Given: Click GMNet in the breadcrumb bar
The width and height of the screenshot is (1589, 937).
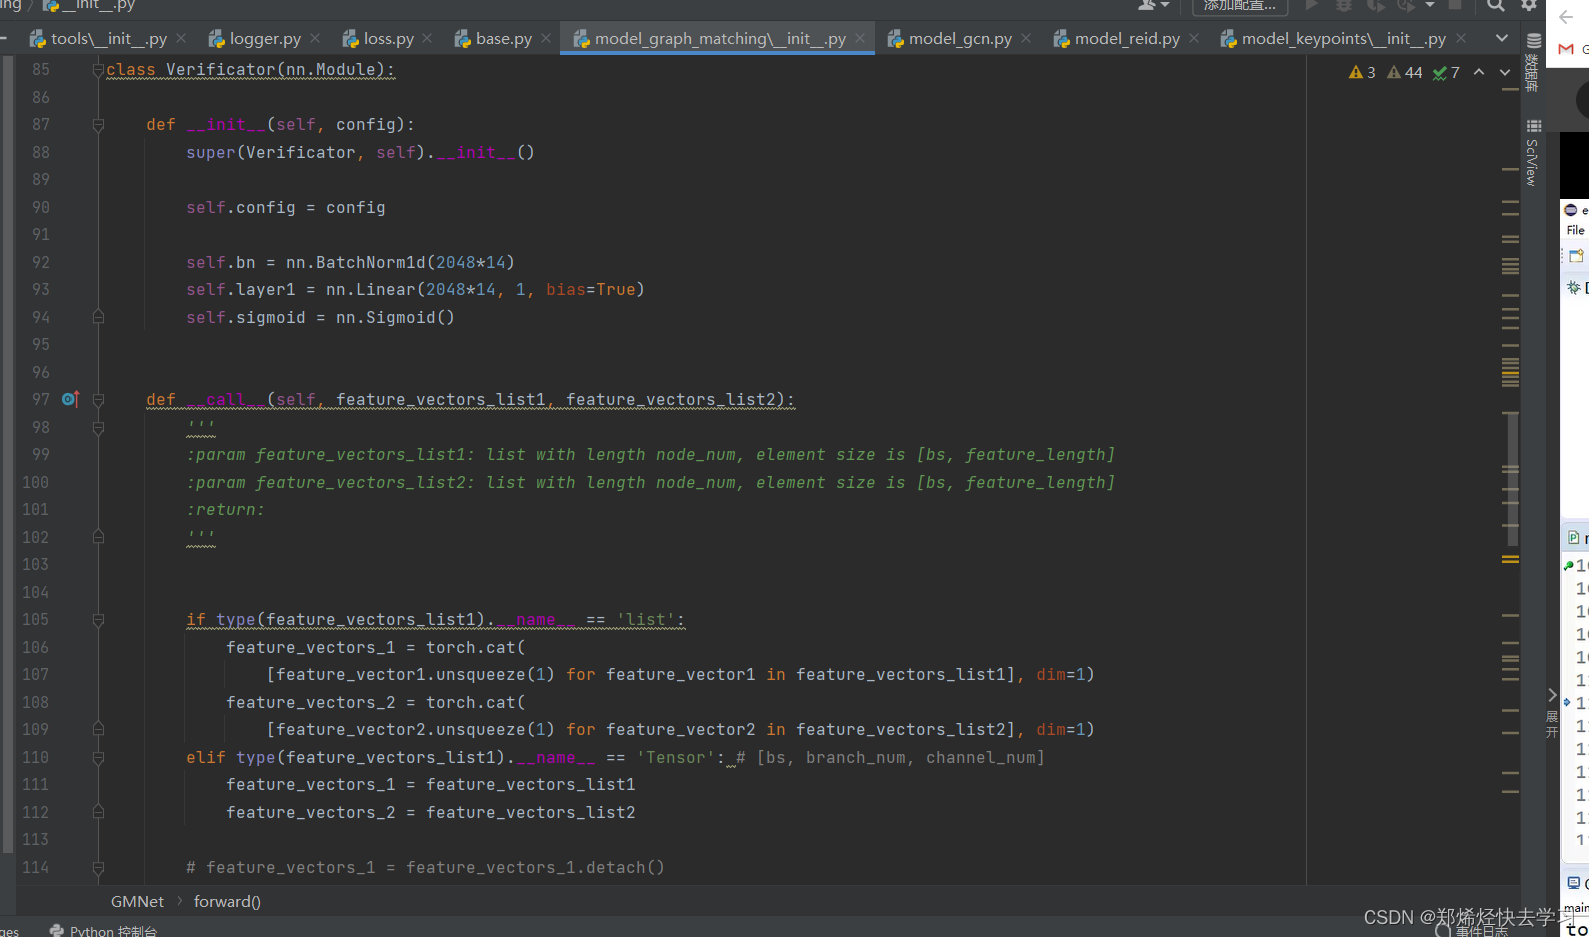Looking at the screenshot, I should coord(137,901).
